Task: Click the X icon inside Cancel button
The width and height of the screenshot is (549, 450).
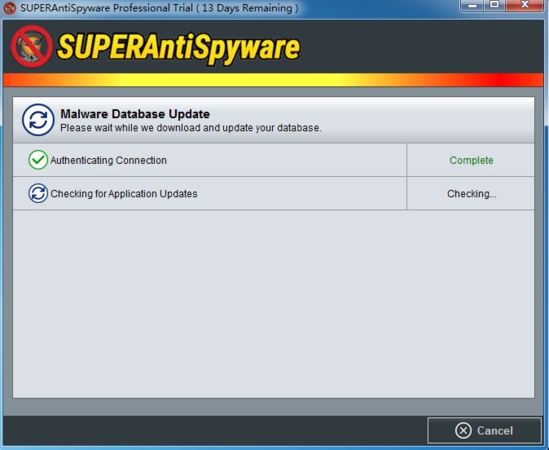Action: (463, 430)
